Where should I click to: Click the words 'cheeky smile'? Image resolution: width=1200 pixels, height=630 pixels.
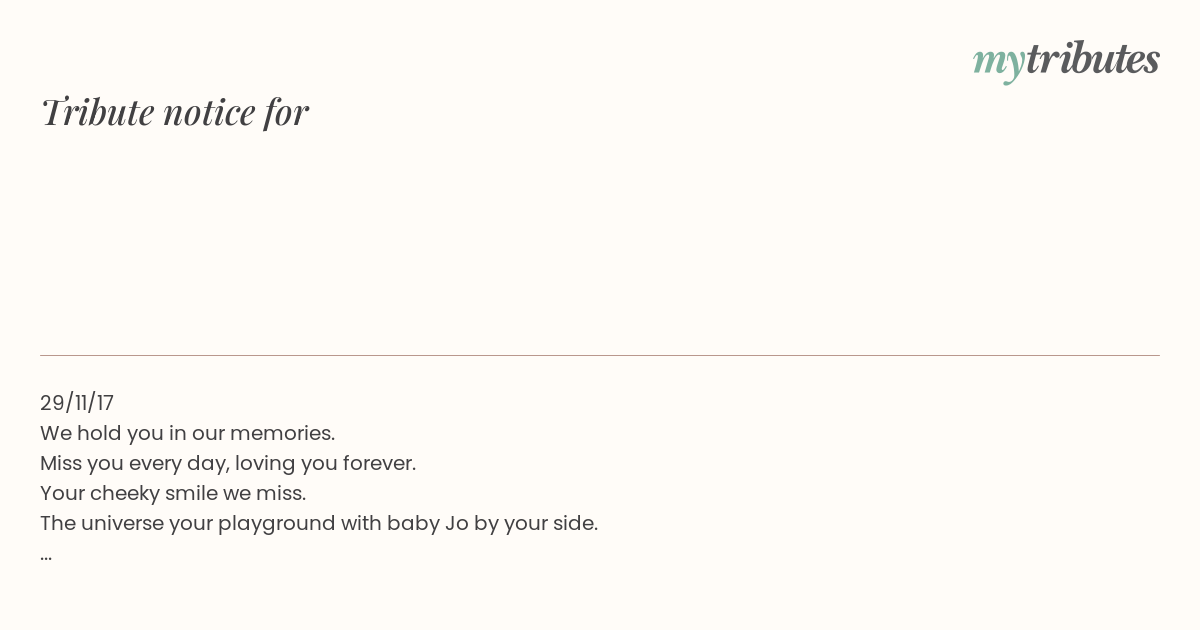pos(154,493)
